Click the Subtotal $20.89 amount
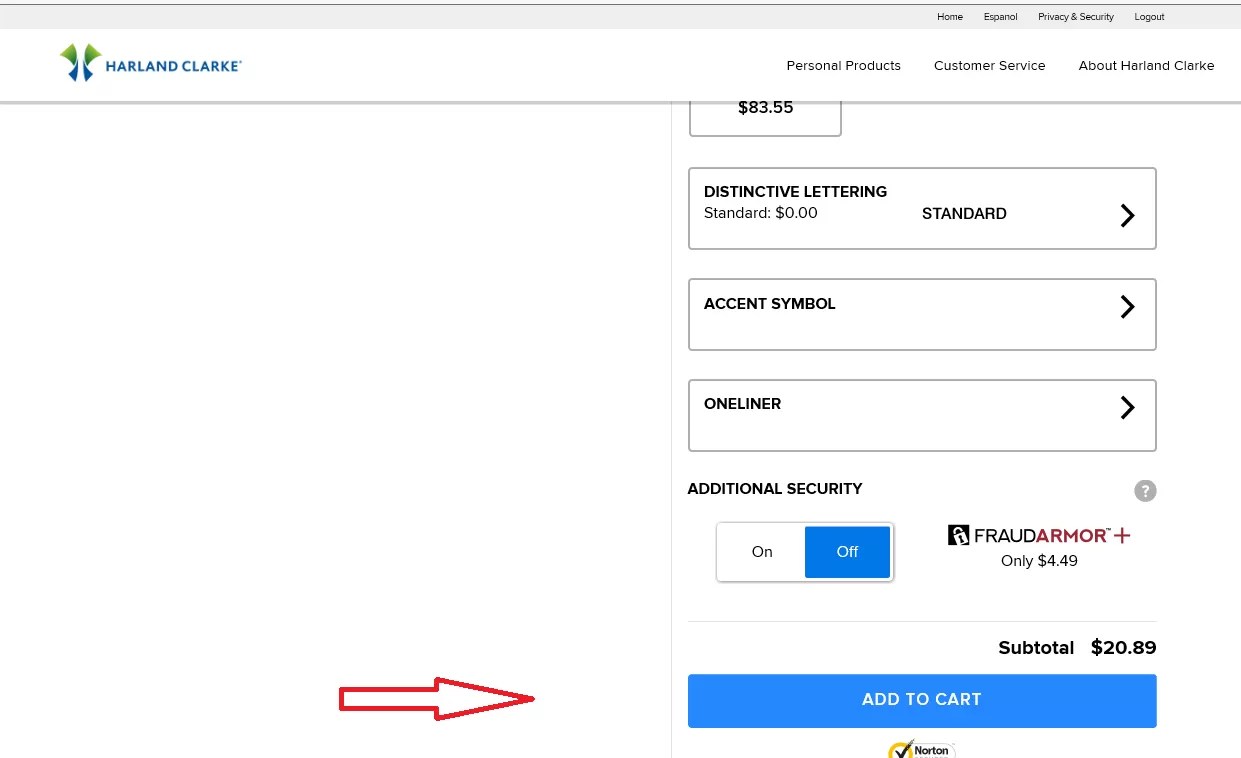The height and width of the screenshot is (758, 1241). pos(1123,648)
